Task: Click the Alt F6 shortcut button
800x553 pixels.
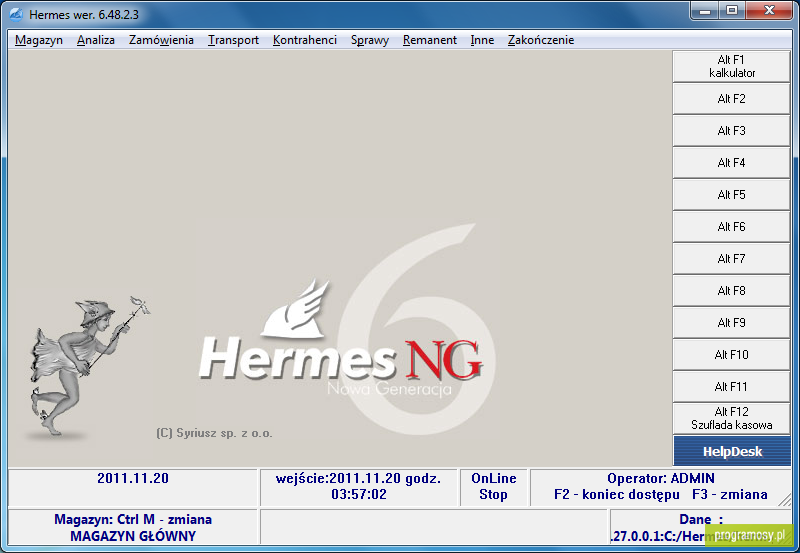Action: tap(731, 227)
